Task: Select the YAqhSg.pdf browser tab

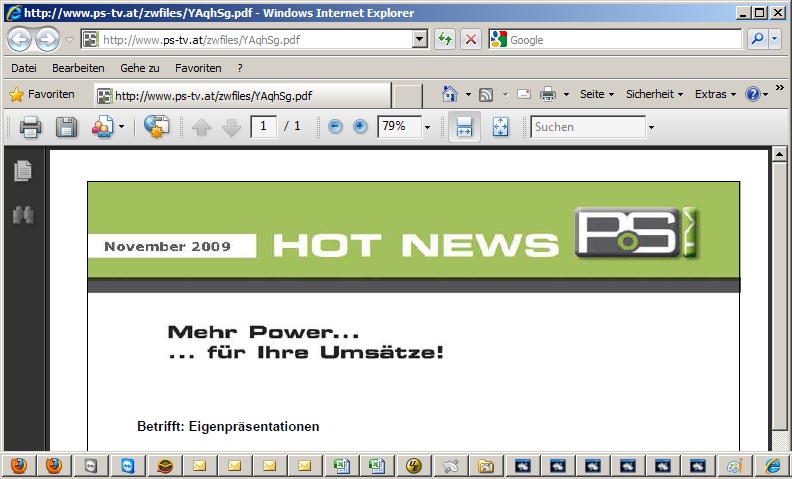Action: pyautogui.click(x=242, y=95)
